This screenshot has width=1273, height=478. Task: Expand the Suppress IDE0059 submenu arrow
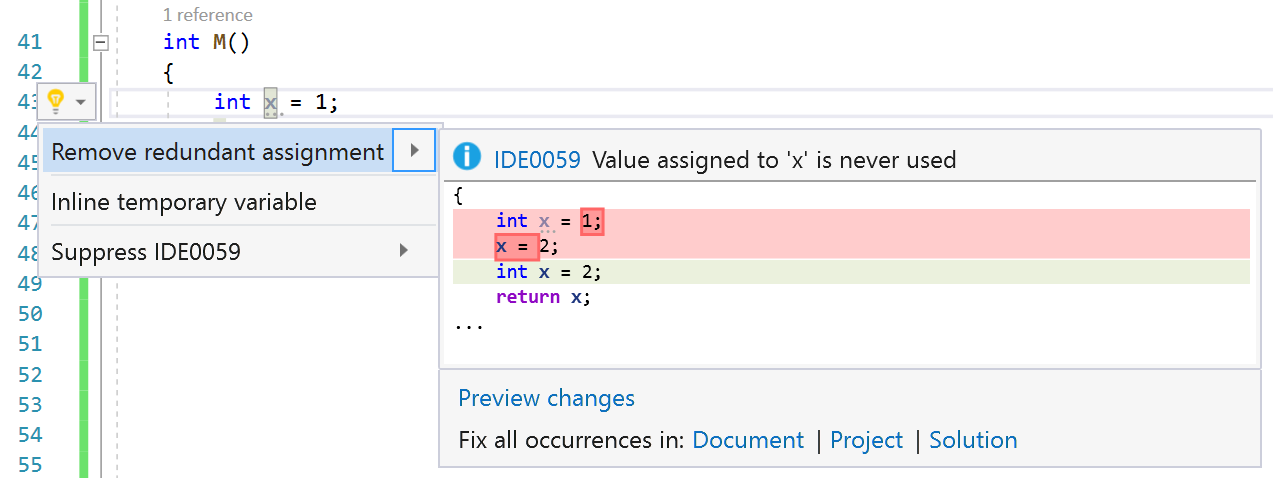coord(404,250)
